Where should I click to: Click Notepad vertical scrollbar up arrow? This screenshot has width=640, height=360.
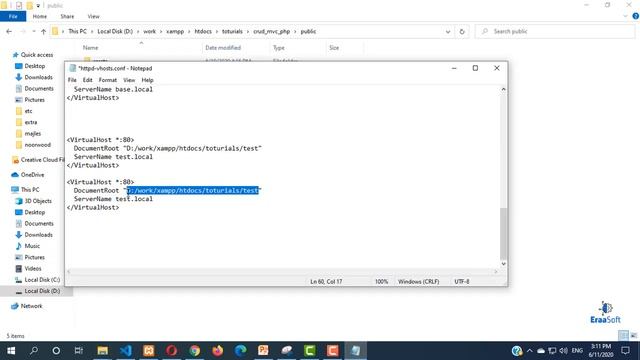(x=503, y=89)
